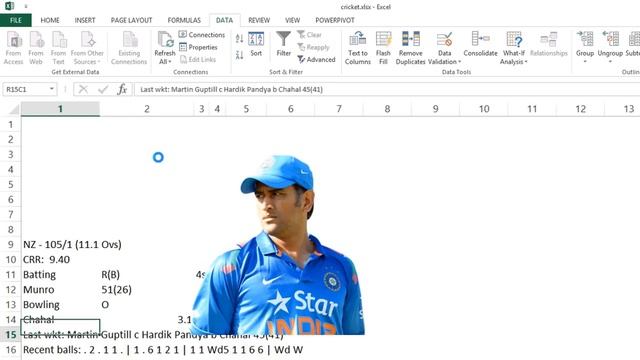
Task: Click Relationships
Action: [x=549, y=44]
